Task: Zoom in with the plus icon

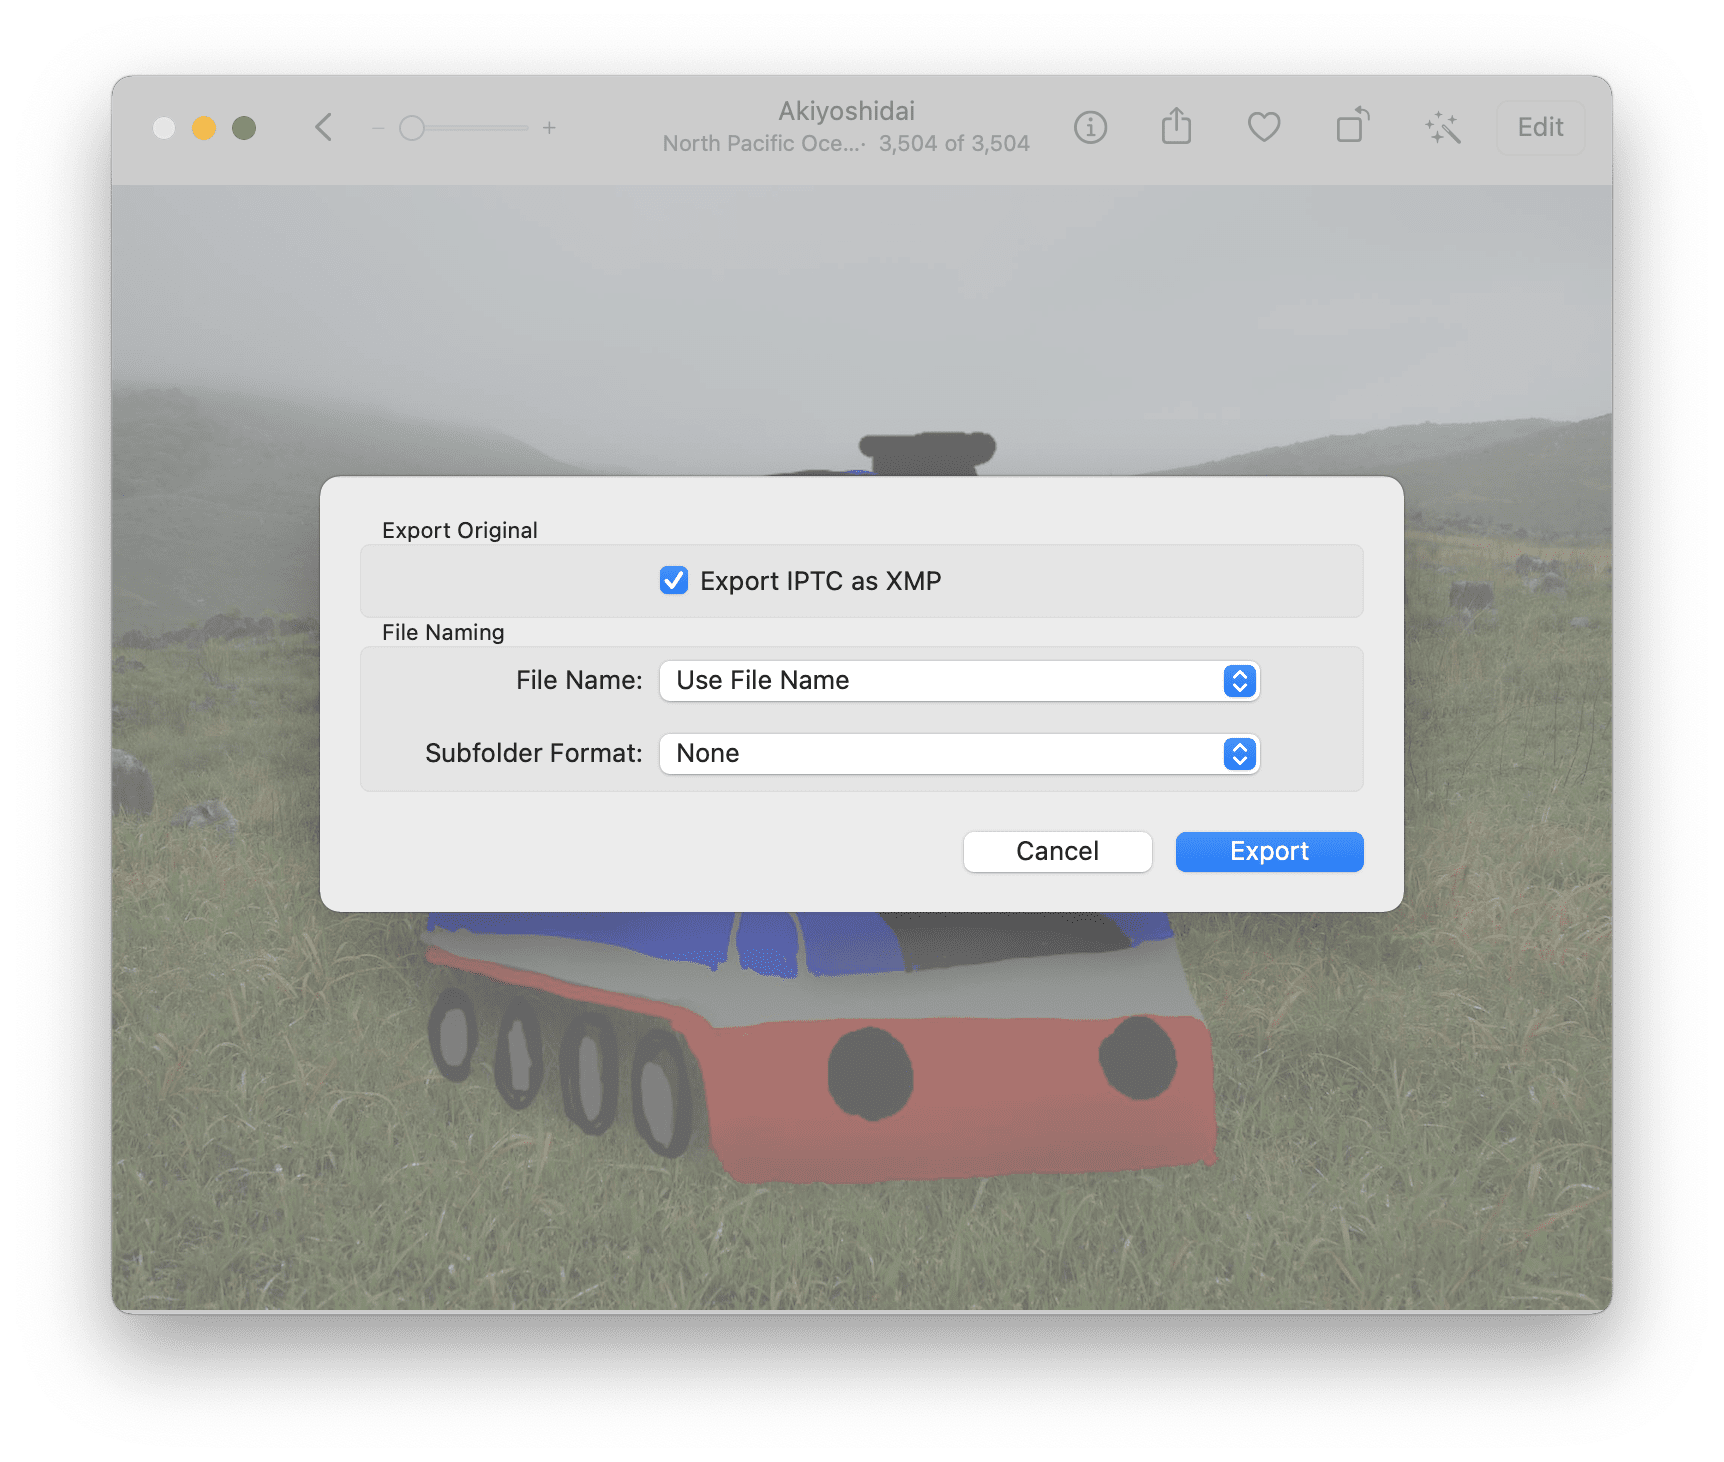Action: pos(549,128)
